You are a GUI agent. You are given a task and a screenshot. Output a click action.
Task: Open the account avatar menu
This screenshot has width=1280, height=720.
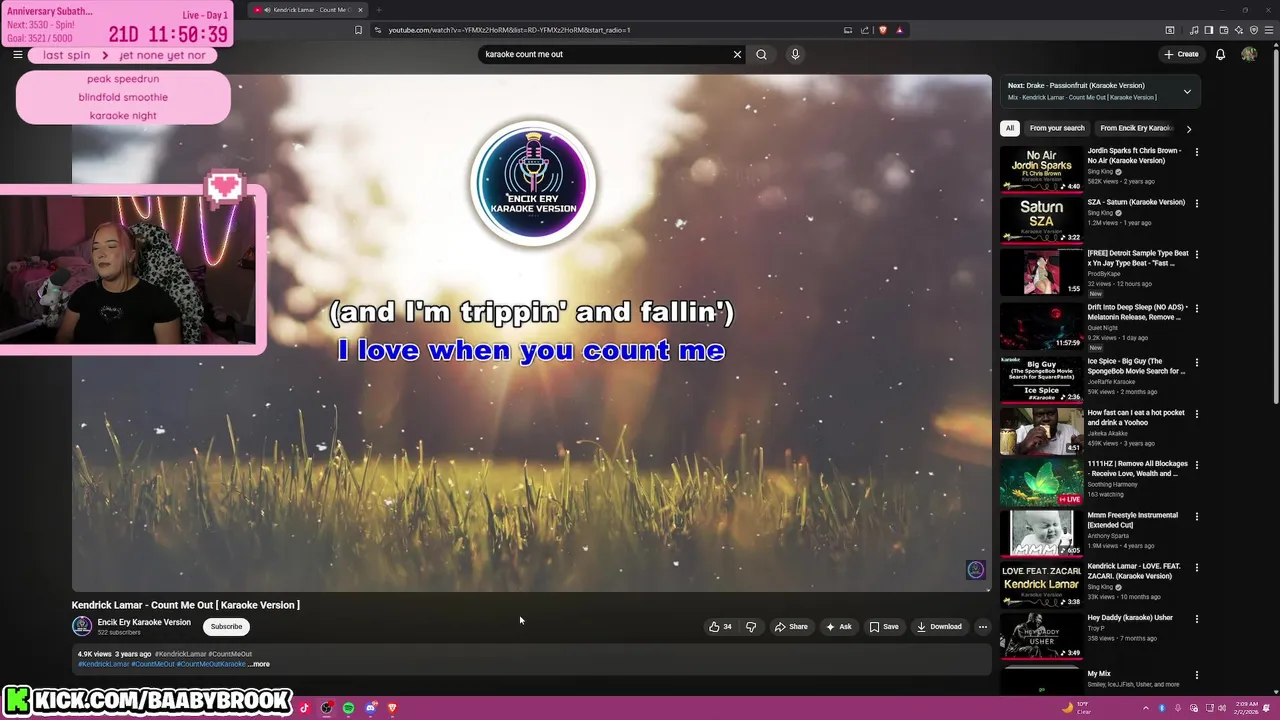point(1249,54)
